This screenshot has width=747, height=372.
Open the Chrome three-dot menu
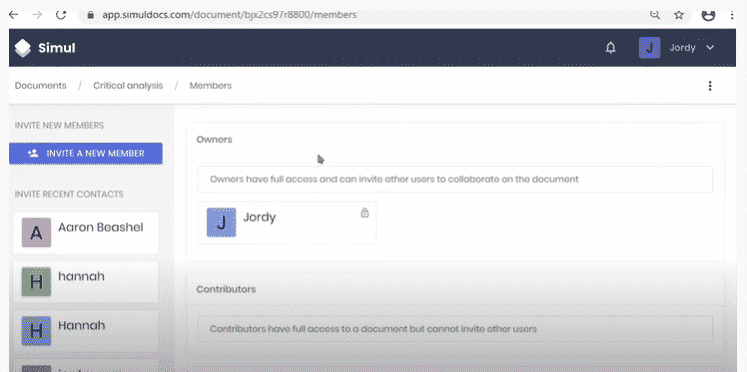click(732, 15)
